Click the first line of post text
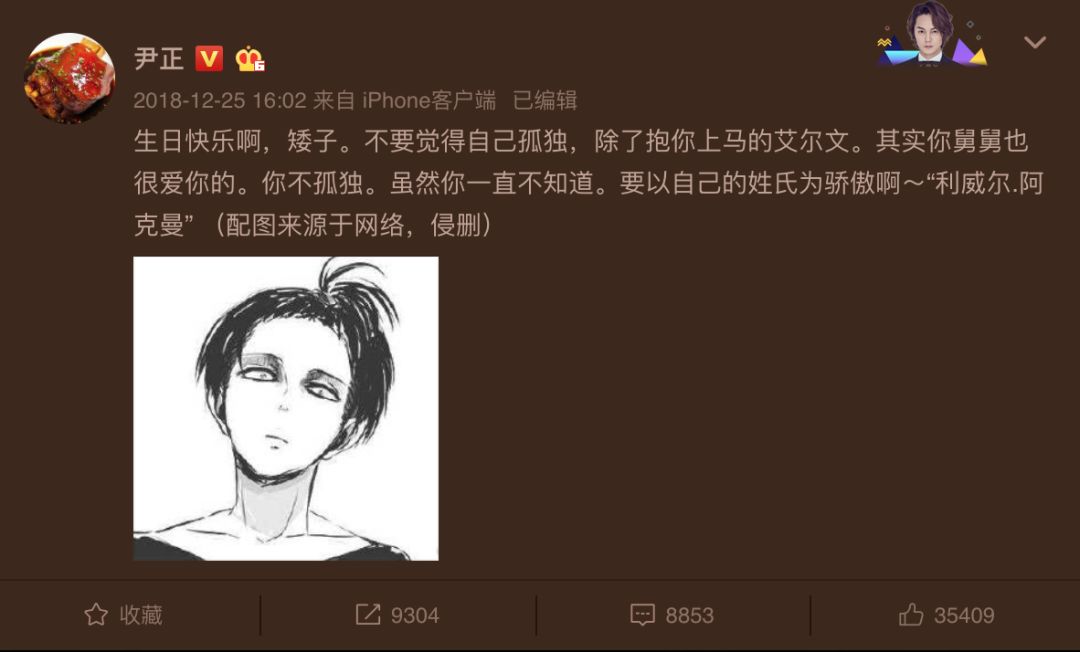 tap(581, 141)
